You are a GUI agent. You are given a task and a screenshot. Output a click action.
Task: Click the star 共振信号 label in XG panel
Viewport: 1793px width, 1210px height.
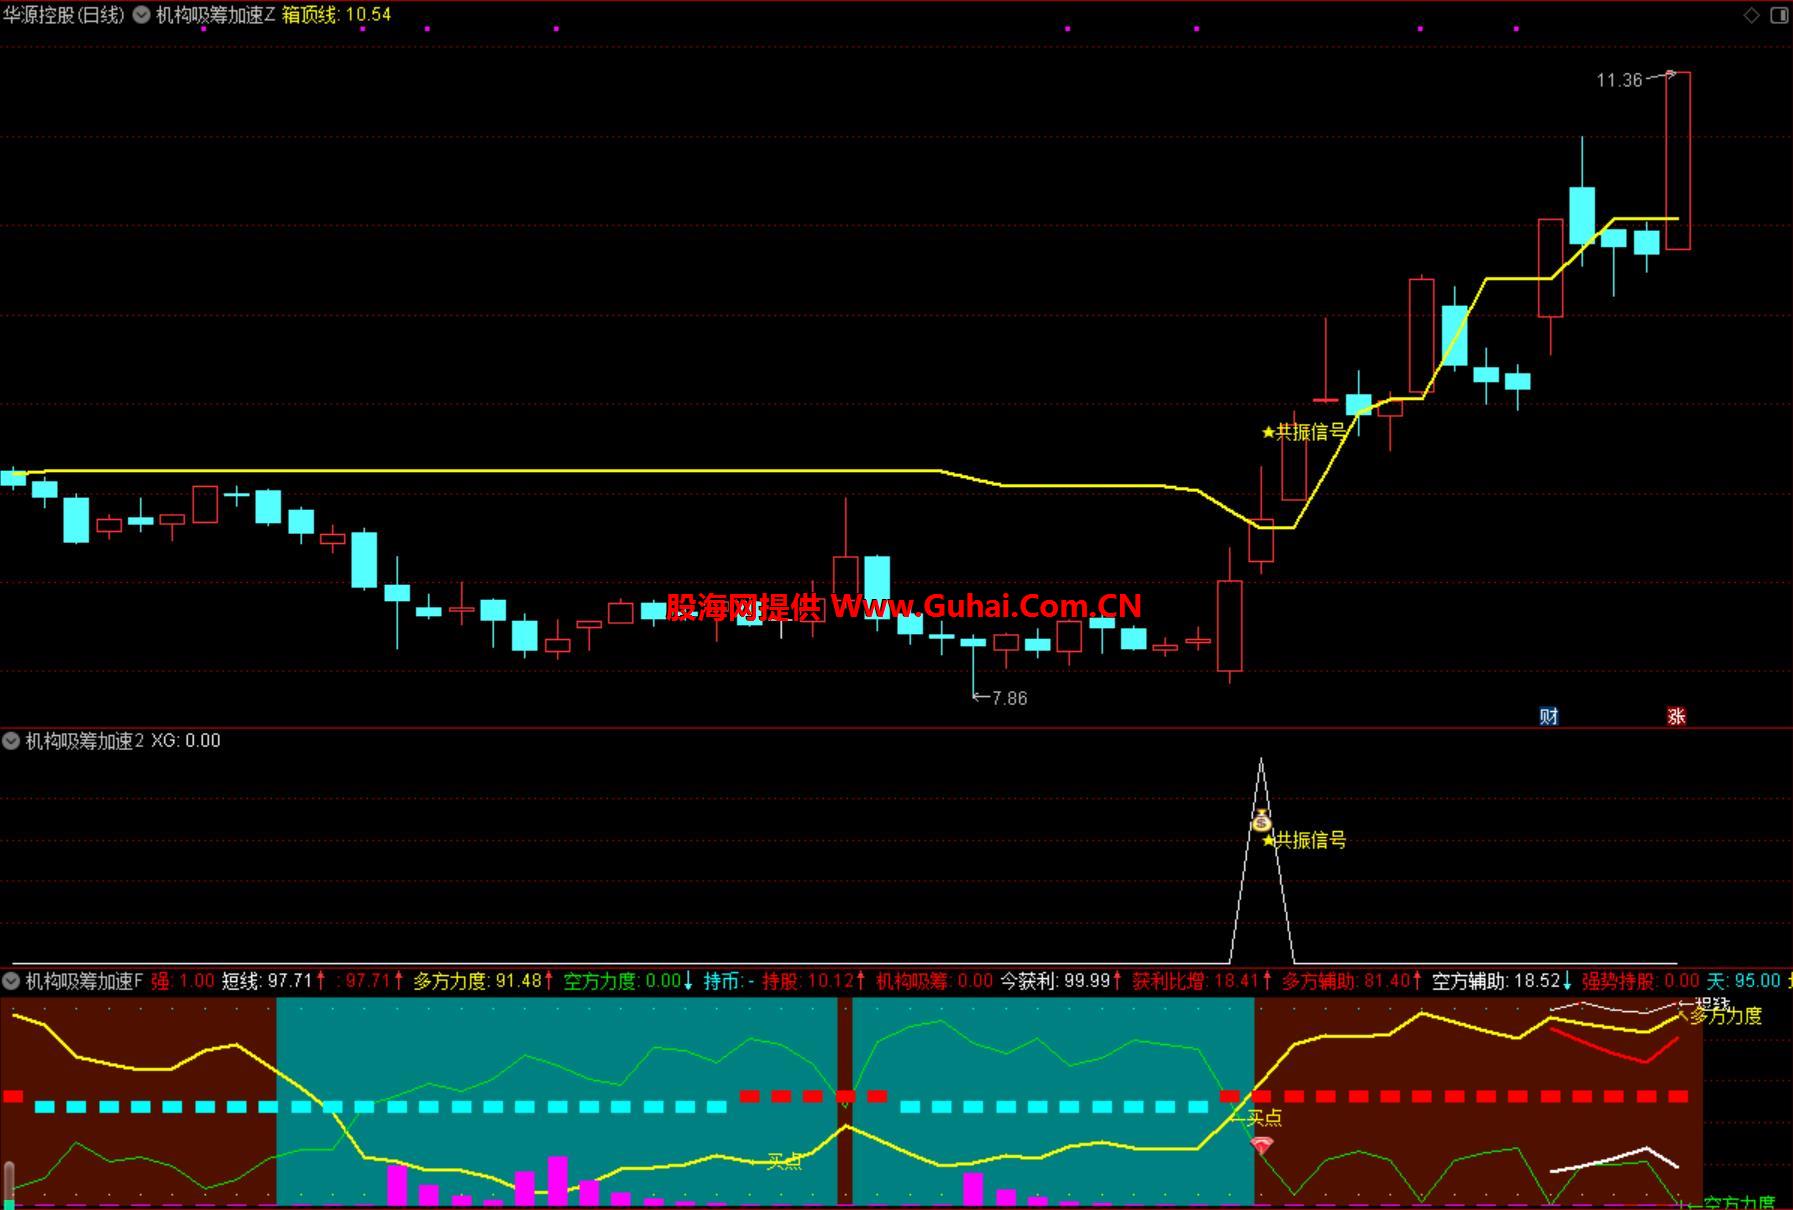pos(1304,840)
